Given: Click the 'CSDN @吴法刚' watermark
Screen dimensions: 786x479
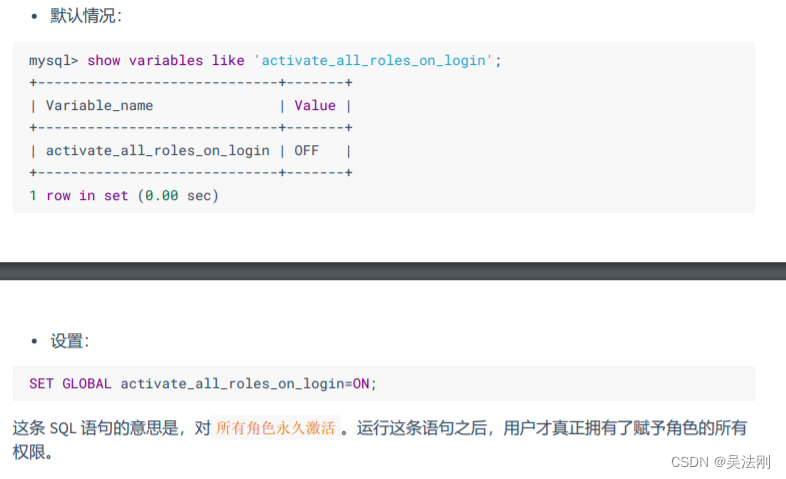Looking at the screenshot, I should point(720,462).
